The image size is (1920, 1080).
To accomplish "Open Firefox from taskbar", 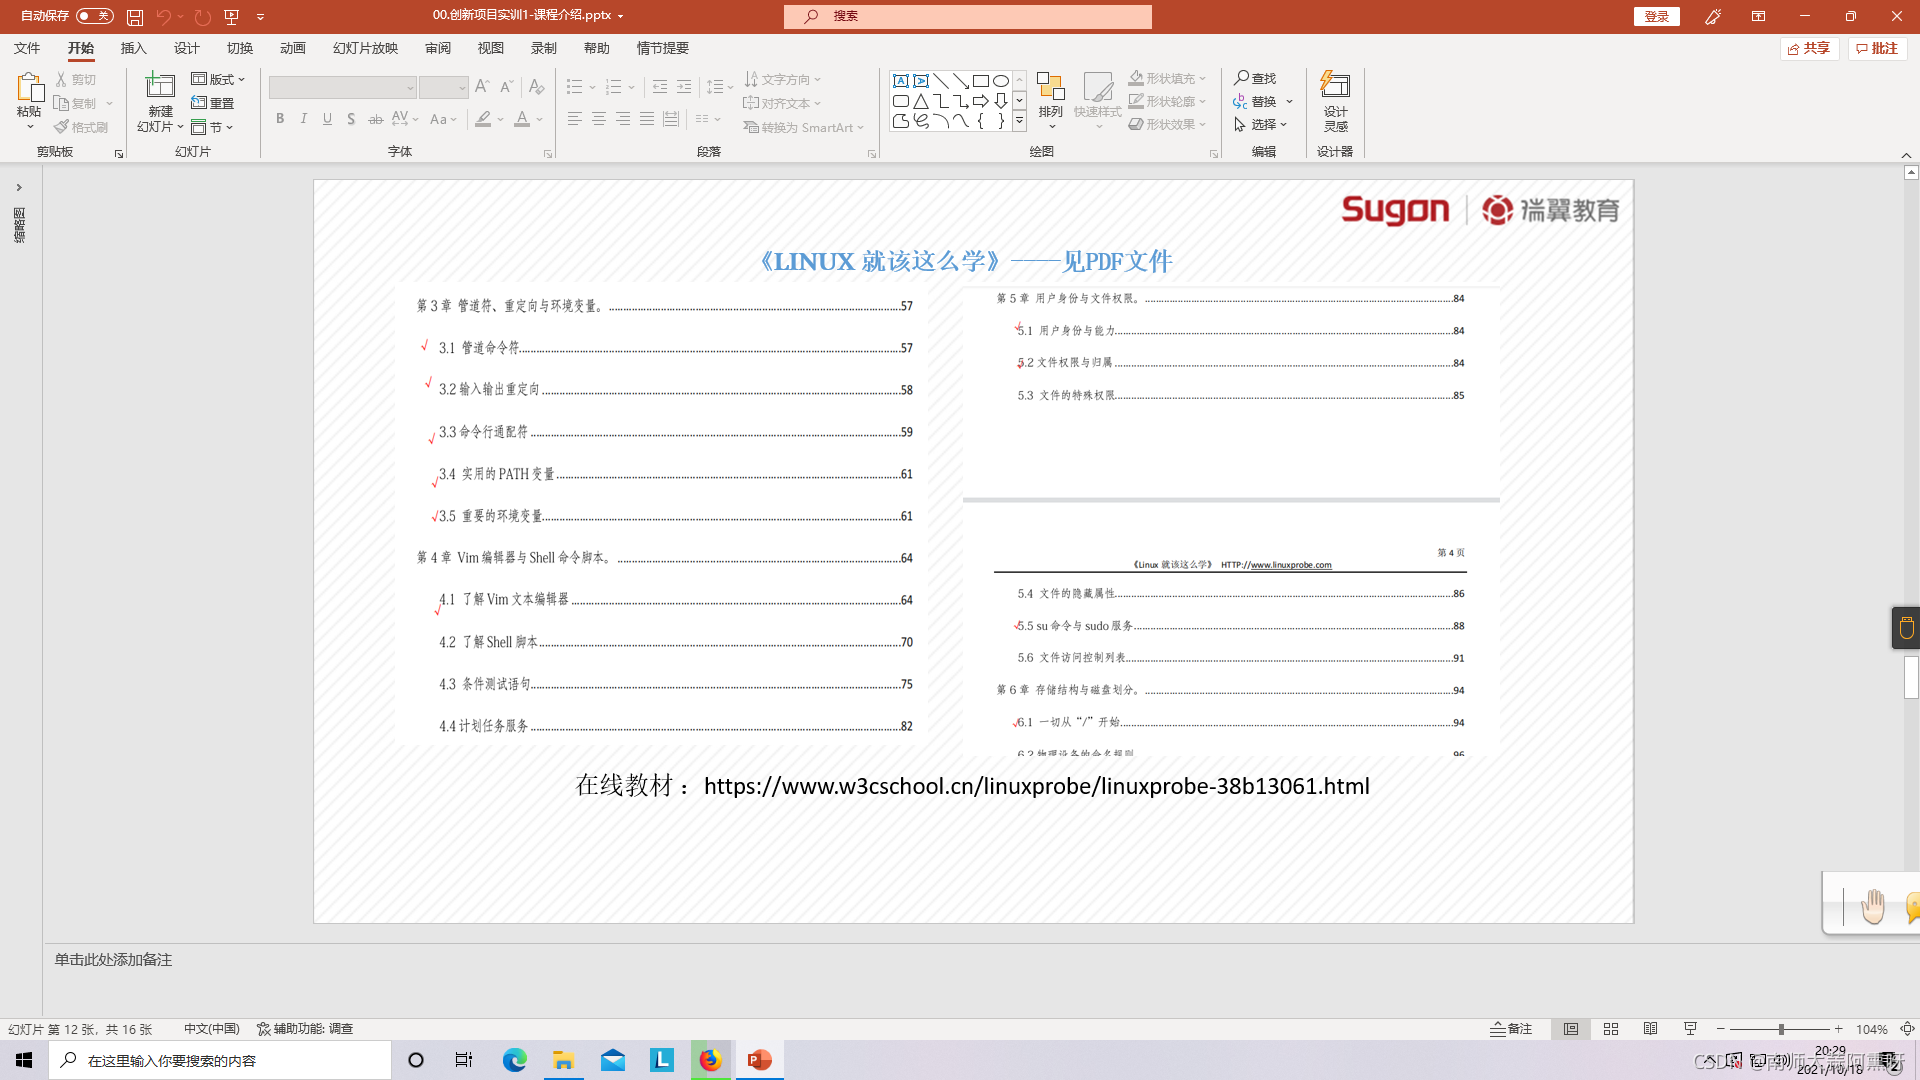I will 710,1060.
